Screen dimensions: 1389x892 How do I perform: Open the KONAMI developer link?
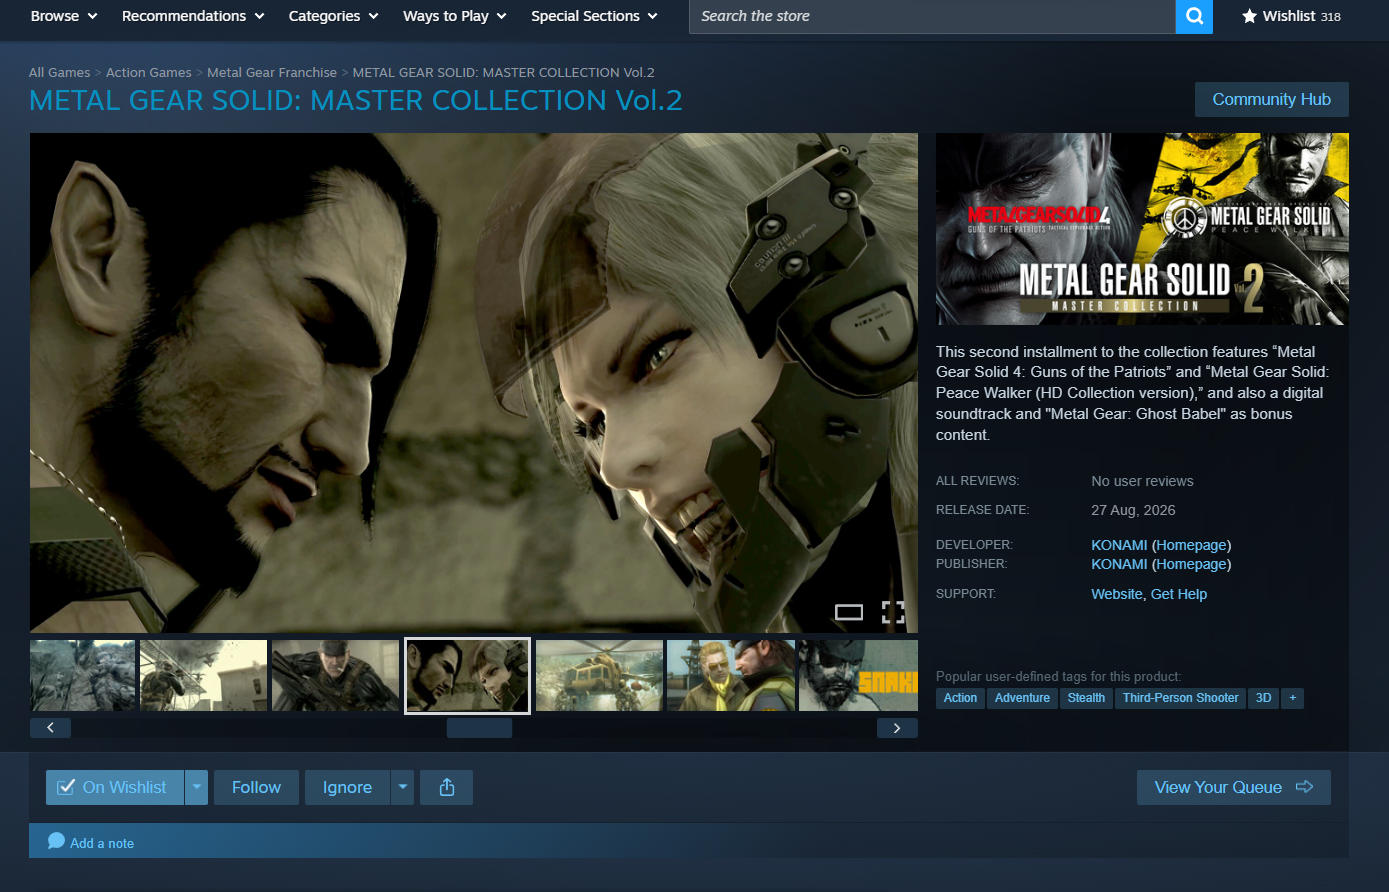pos(1119,545)
